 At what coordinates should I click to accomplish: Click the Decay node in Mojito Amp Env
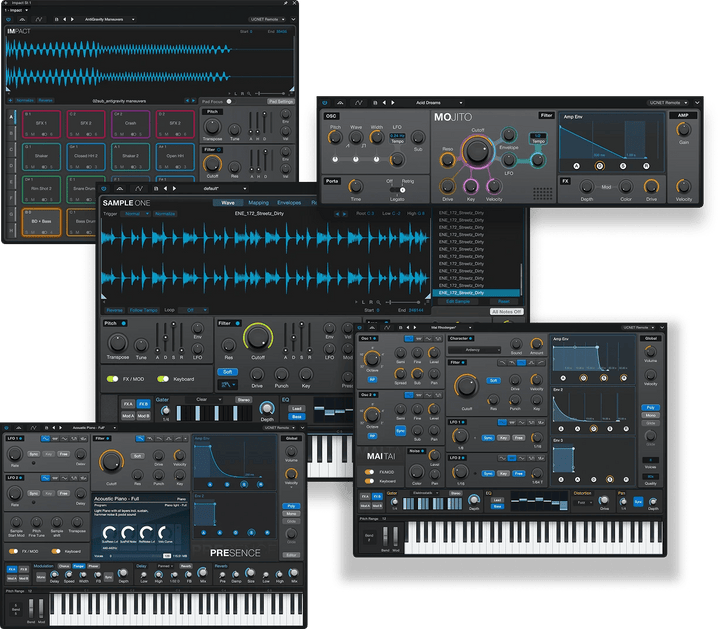coord(599,166)
